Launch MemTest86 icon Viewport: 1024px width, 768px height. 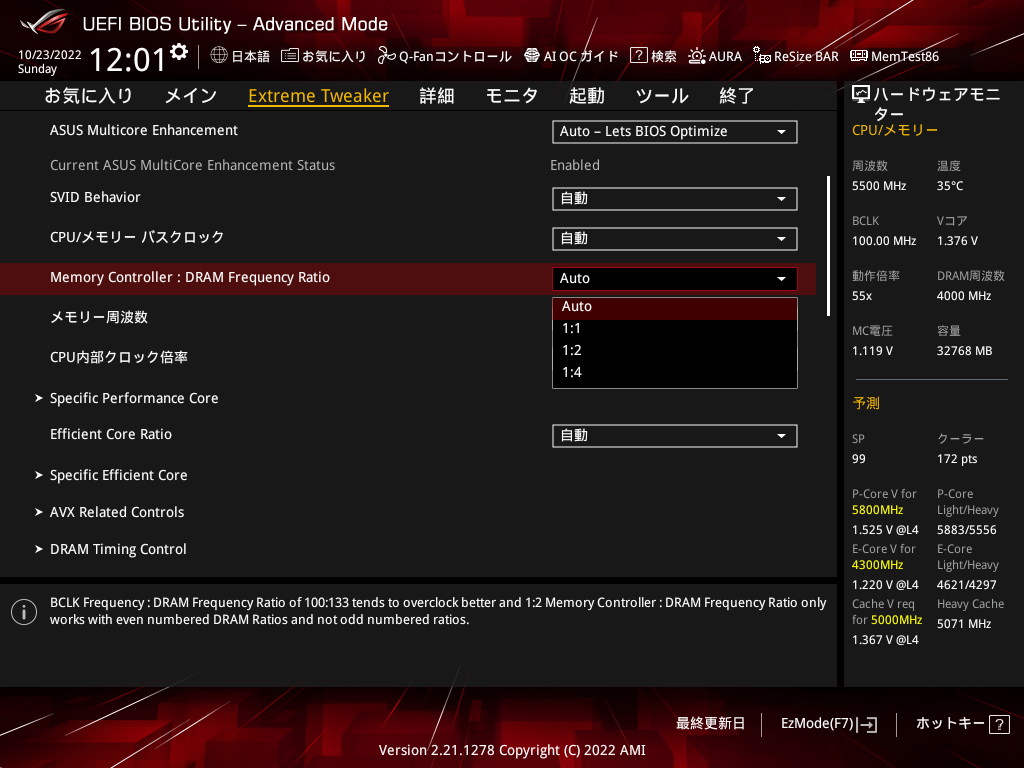pyautogui.click(x=858, y=56)
